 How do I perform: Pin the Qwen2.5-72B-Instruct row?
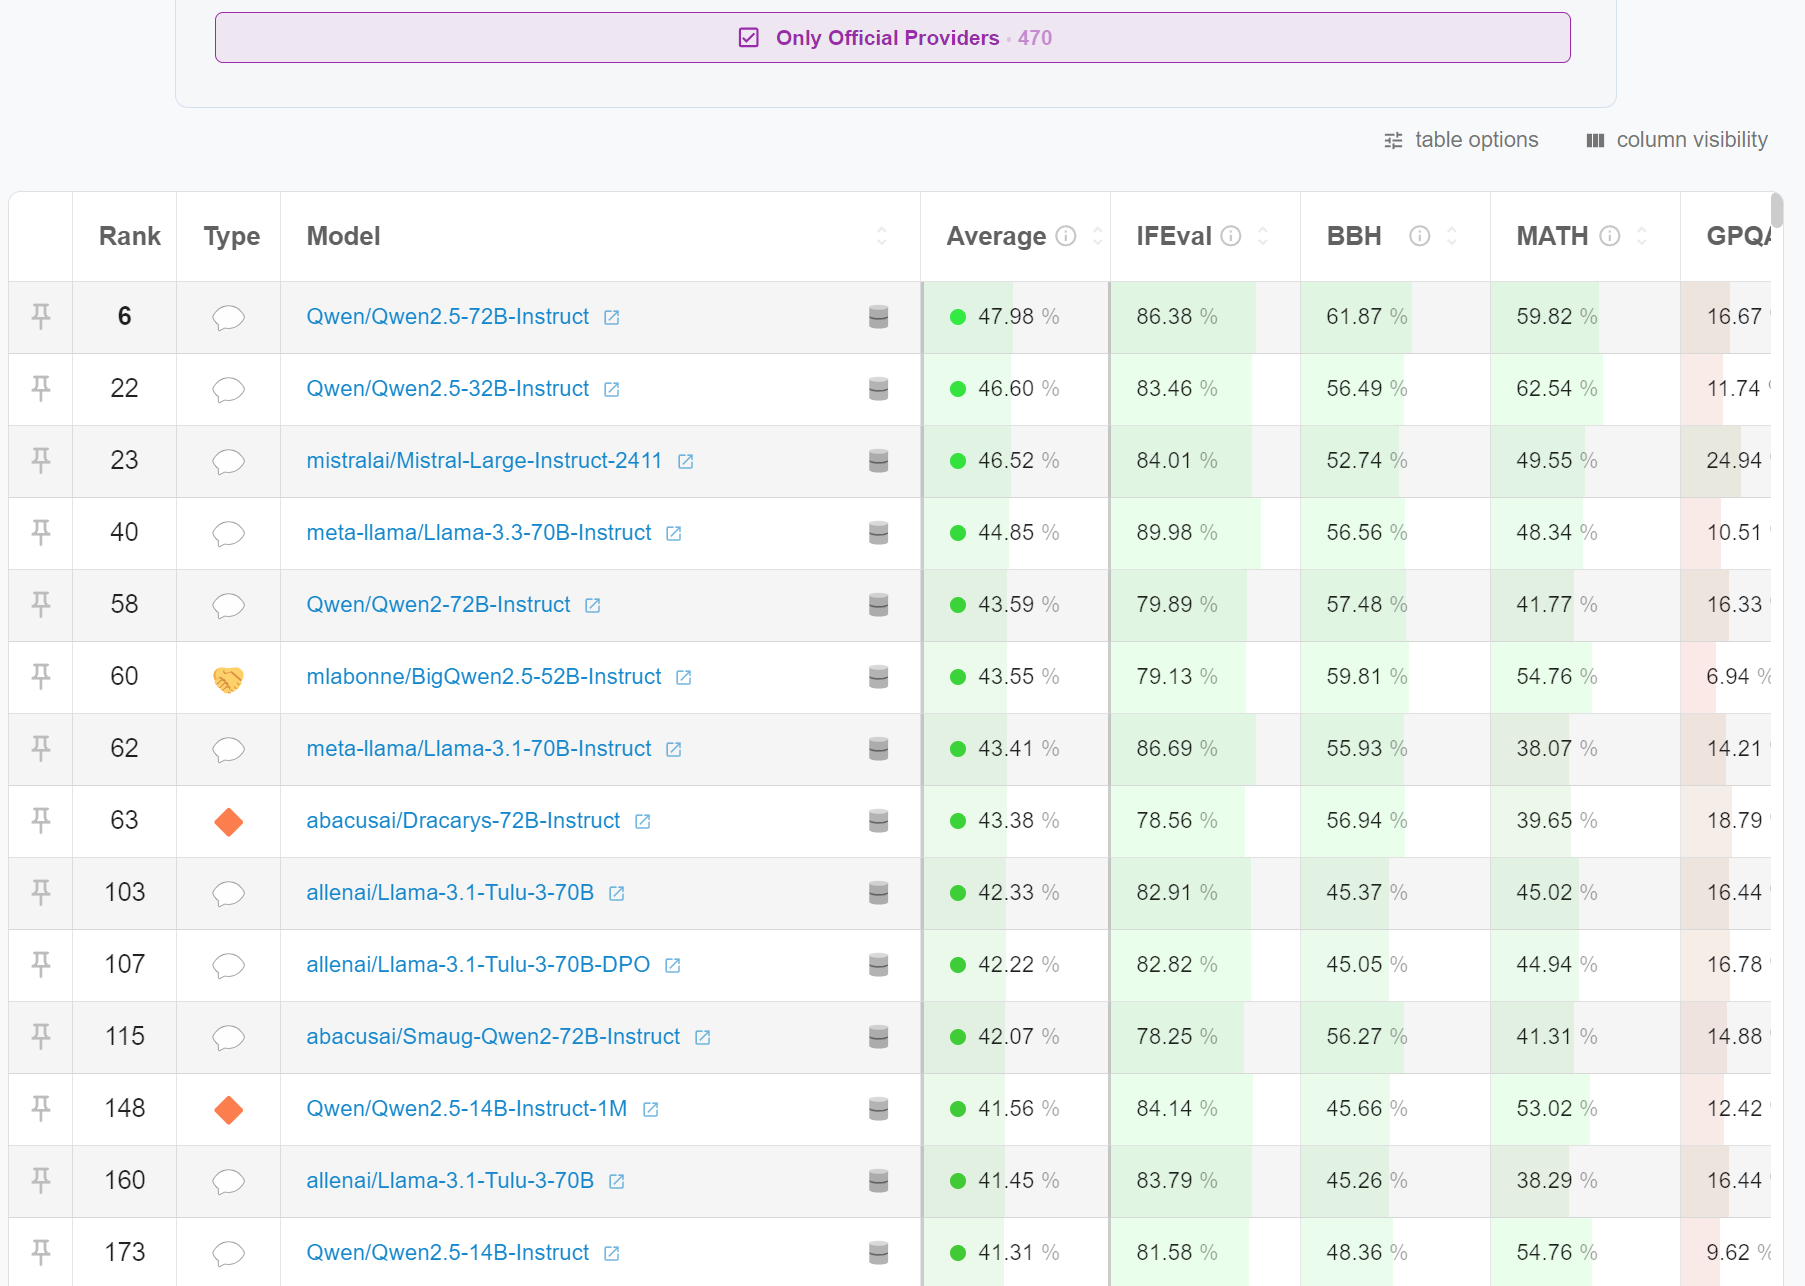click(41, 316)
